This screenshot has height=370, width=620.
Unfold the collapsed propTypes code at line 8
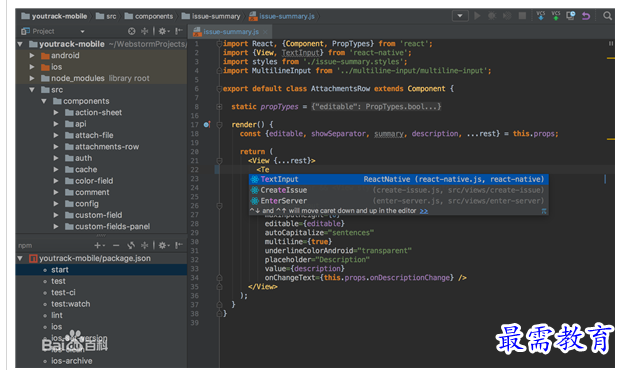(219, 107)
